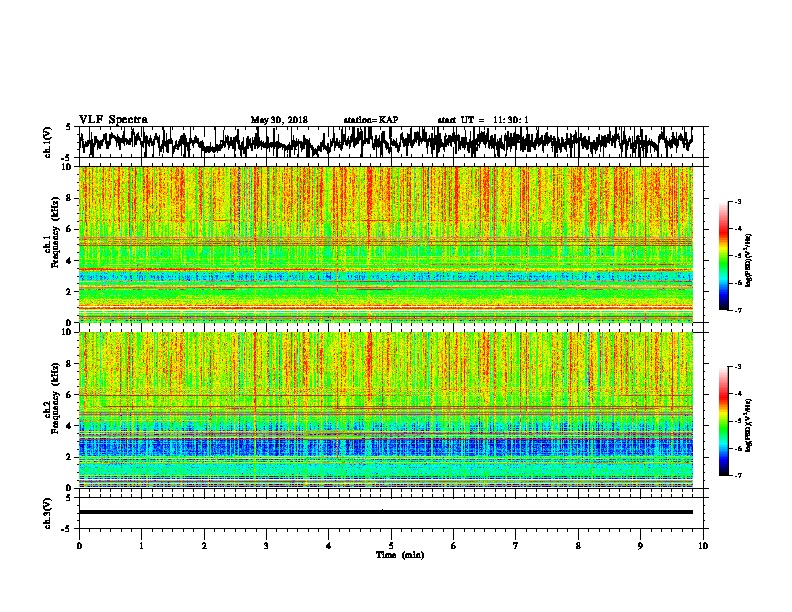Click the "7" tick on the Time axis
Image resolution: width=792 pixels, height=612 pixels.
click(x=516, y=546)
